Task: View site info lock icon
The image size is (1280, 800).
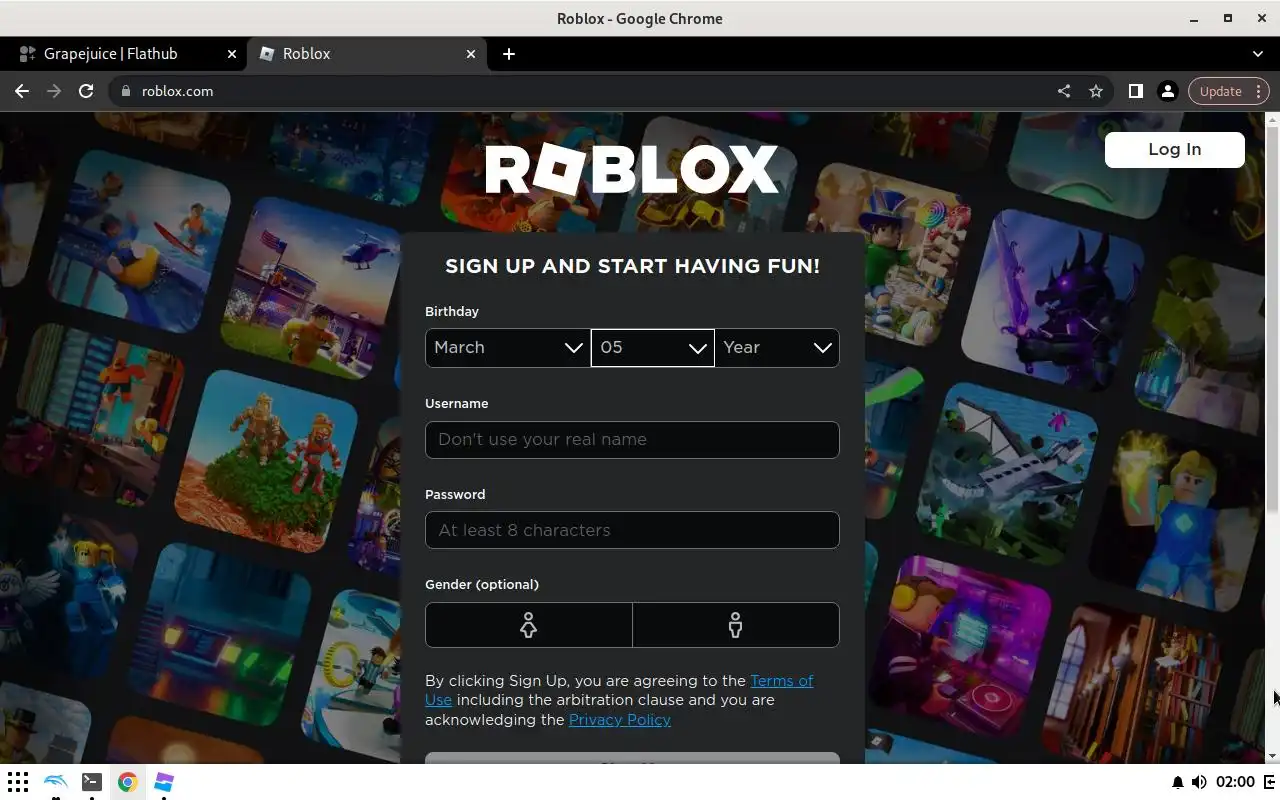Action: [125, 91]
